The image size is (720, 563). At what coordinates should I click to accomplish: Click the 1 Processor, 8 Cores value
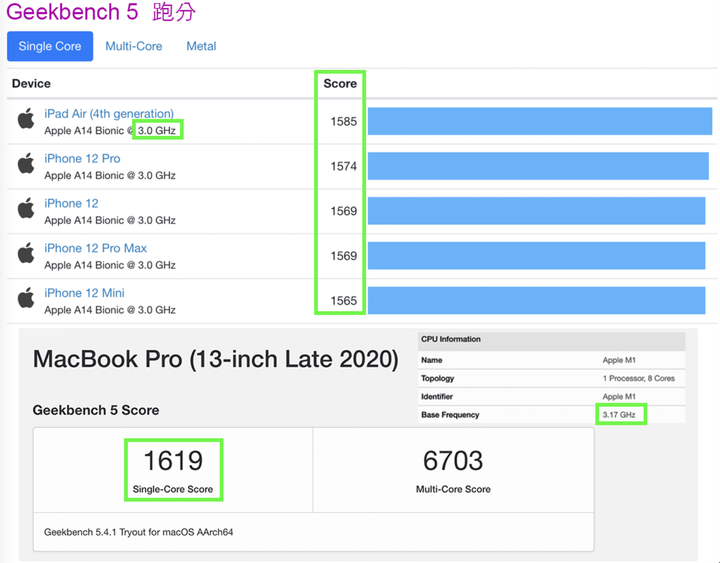click(639, 378)
